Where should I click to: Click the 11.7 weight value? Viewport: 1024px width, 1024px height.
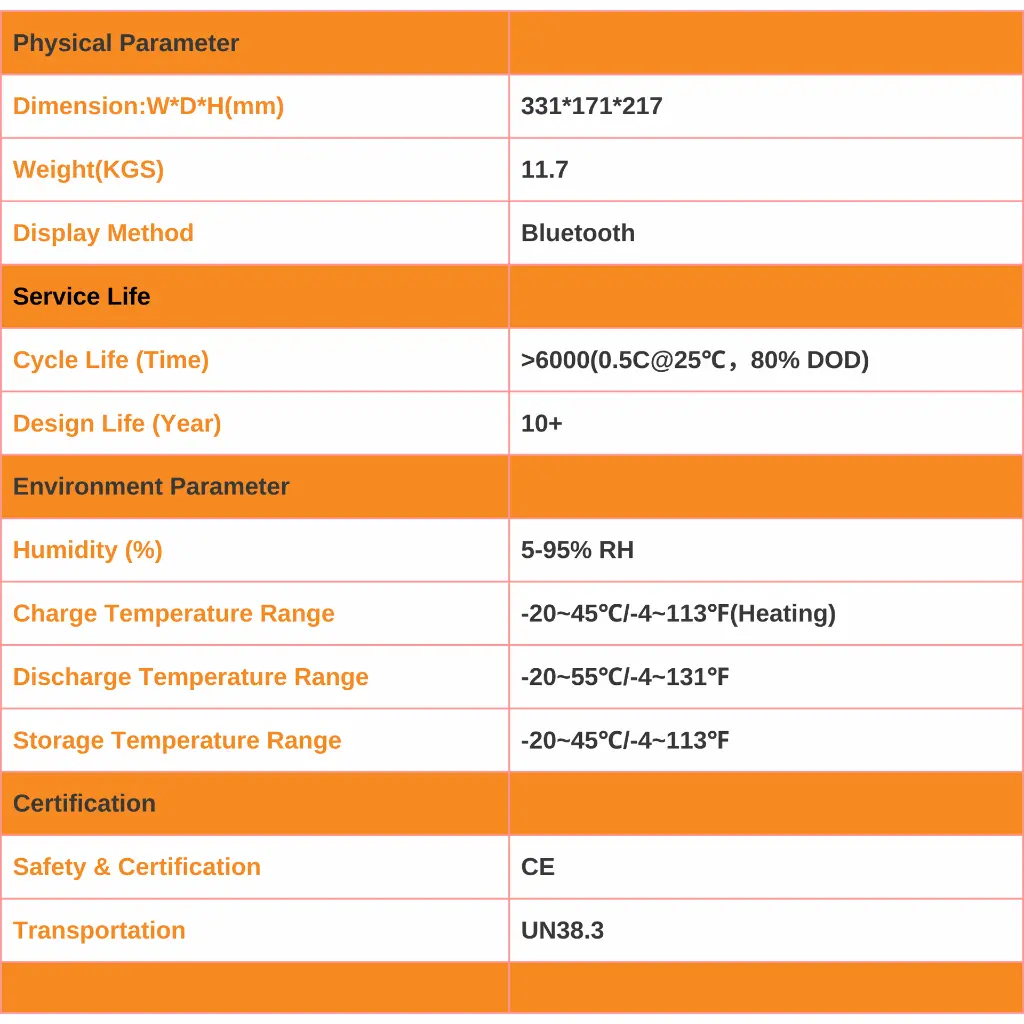pos(545,169)
